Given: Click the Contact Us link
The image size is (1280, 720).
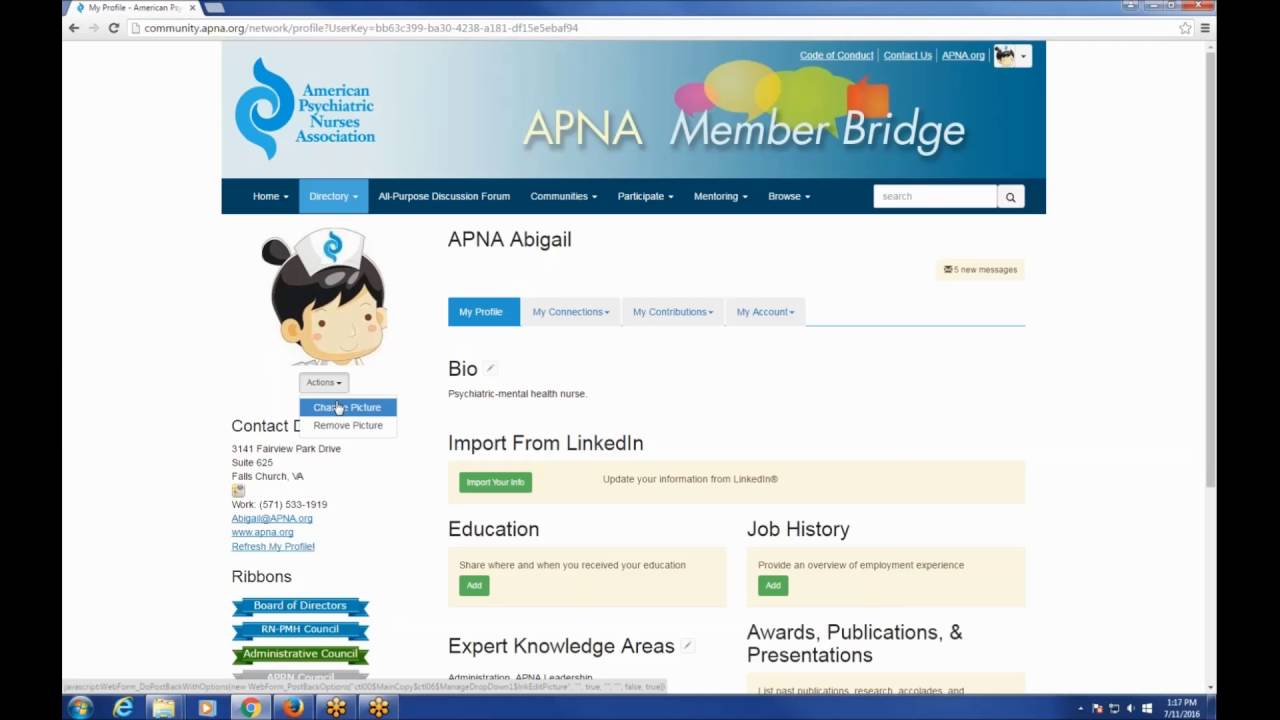Looking at the screenshot, I should [x=907, y=56].
